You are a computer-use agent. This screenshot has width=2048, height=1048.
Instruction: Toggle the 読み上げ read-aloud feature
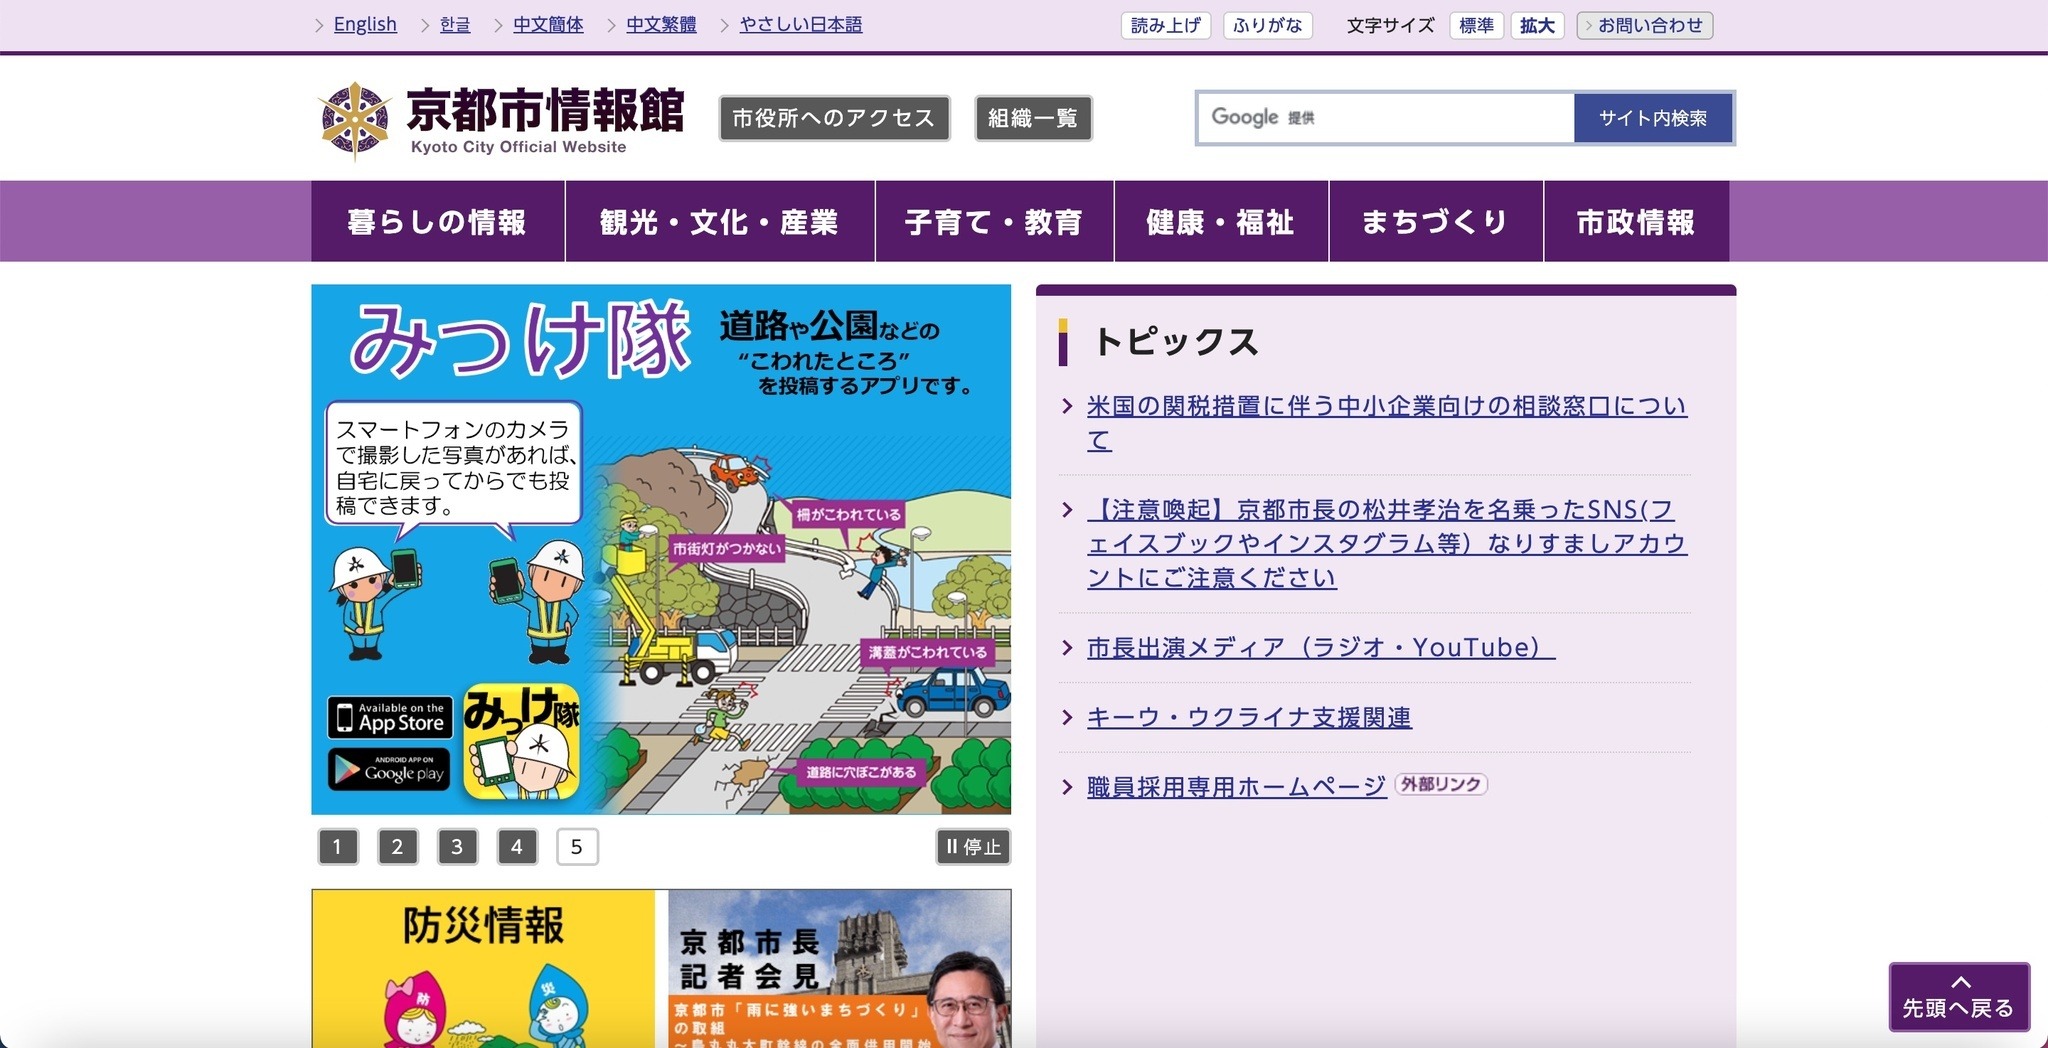(x=1165, y=26)
